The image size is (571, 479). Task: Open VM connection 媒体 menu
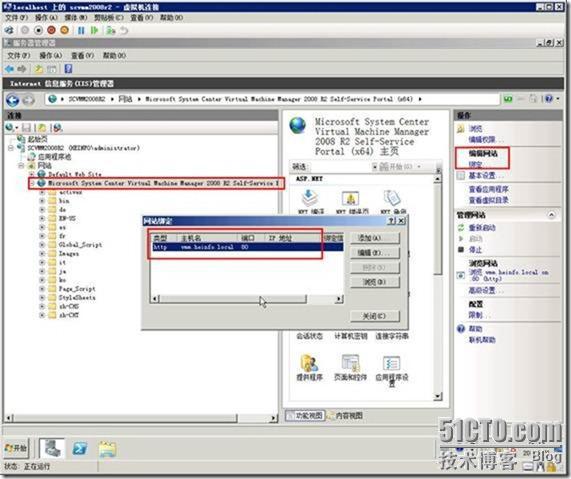[75, 17]
